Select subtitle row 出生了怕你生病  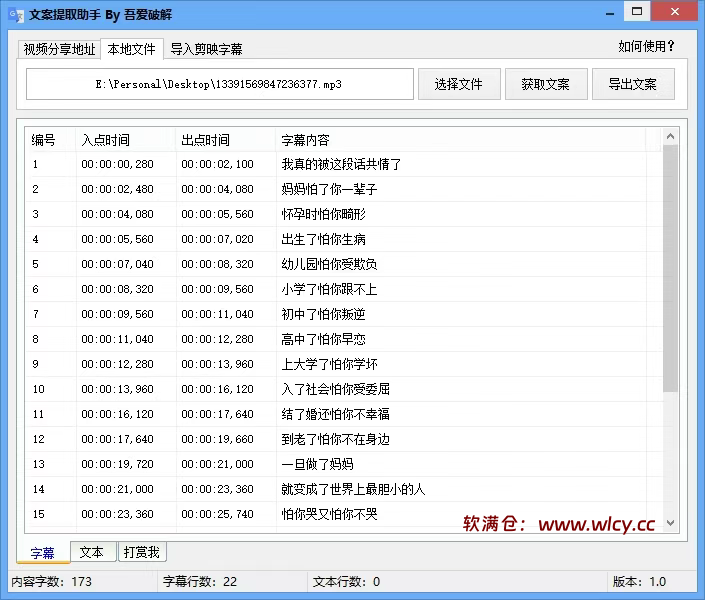point(344,239)
